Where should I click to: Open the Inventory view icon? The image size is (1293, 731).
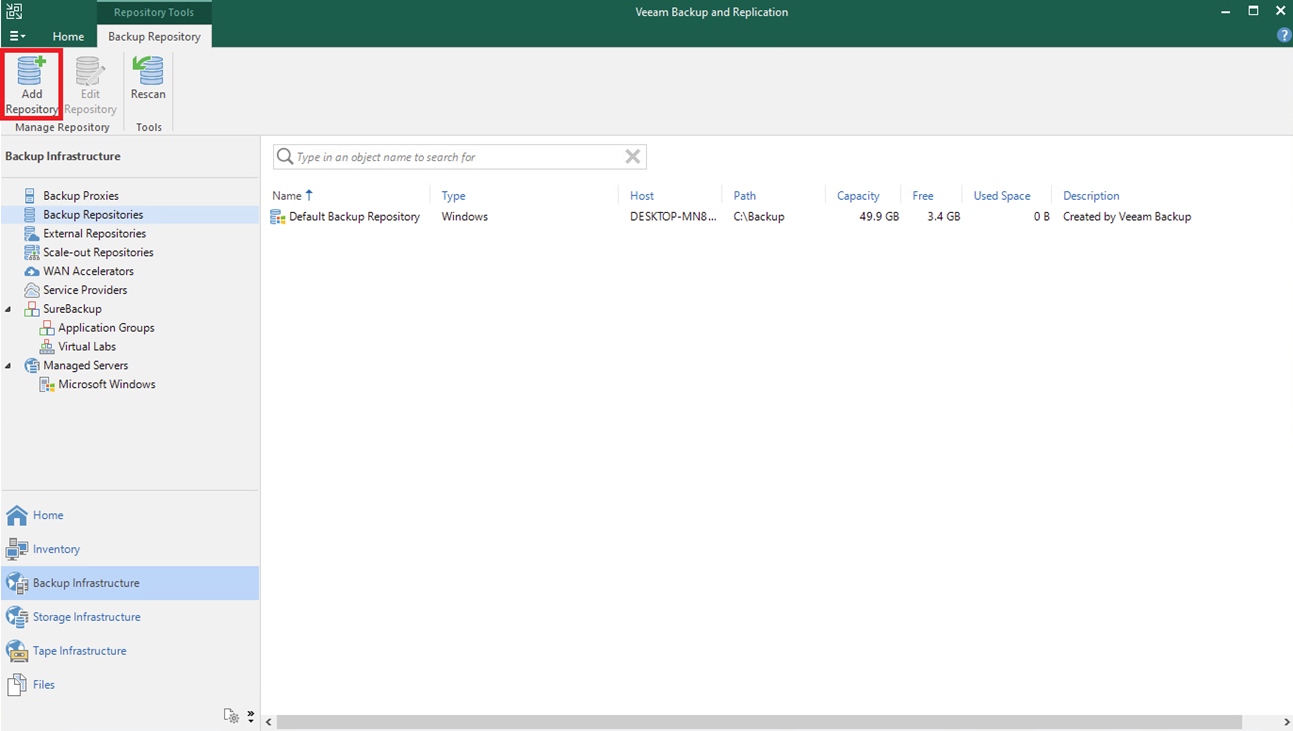click(17, 549)
